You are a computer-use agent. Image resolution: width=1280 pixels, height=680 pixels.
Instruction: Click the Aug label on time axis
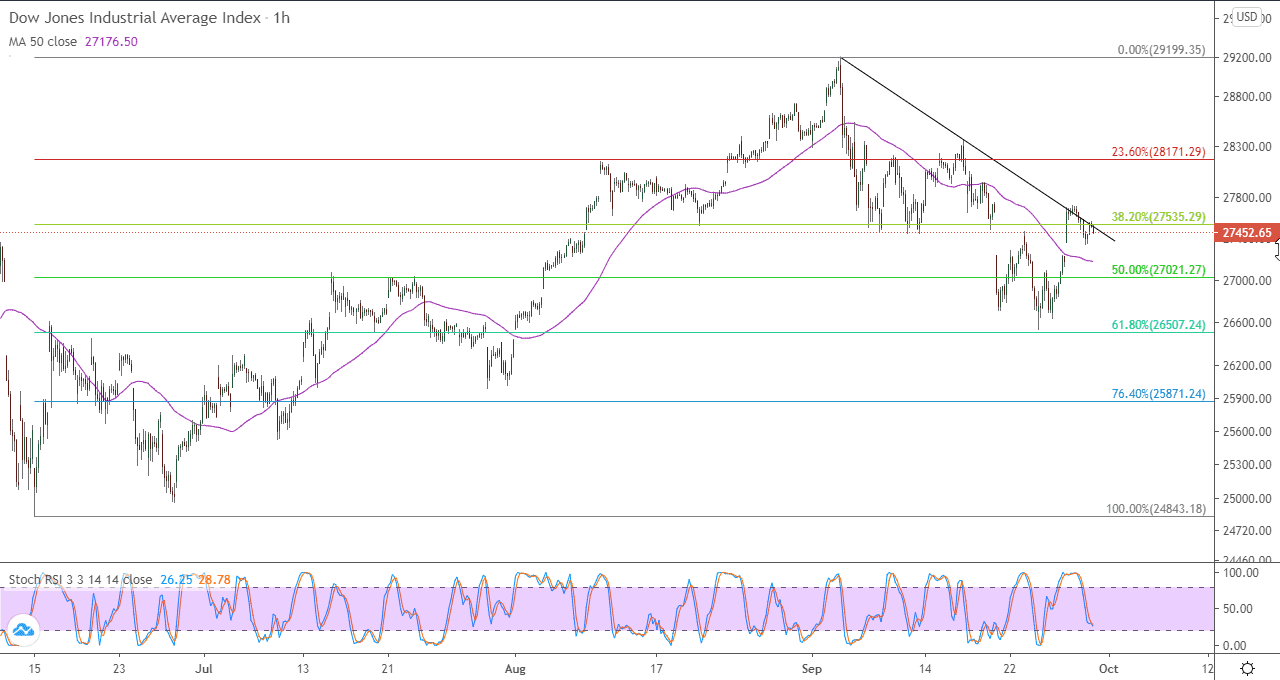pyautogui.click(x=515, y=667)
